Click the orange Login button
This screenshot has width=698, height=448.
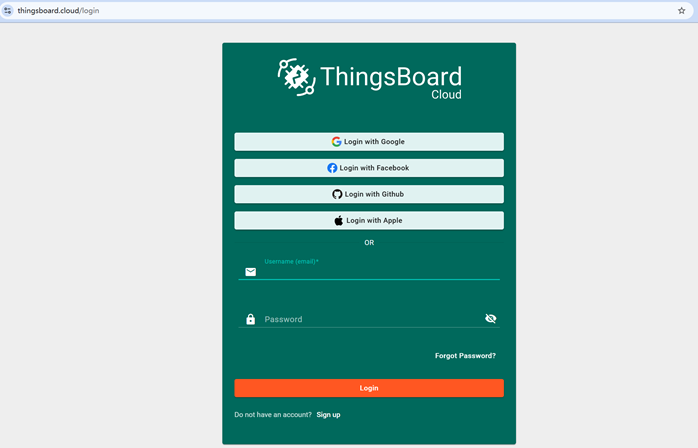point(369,388)
